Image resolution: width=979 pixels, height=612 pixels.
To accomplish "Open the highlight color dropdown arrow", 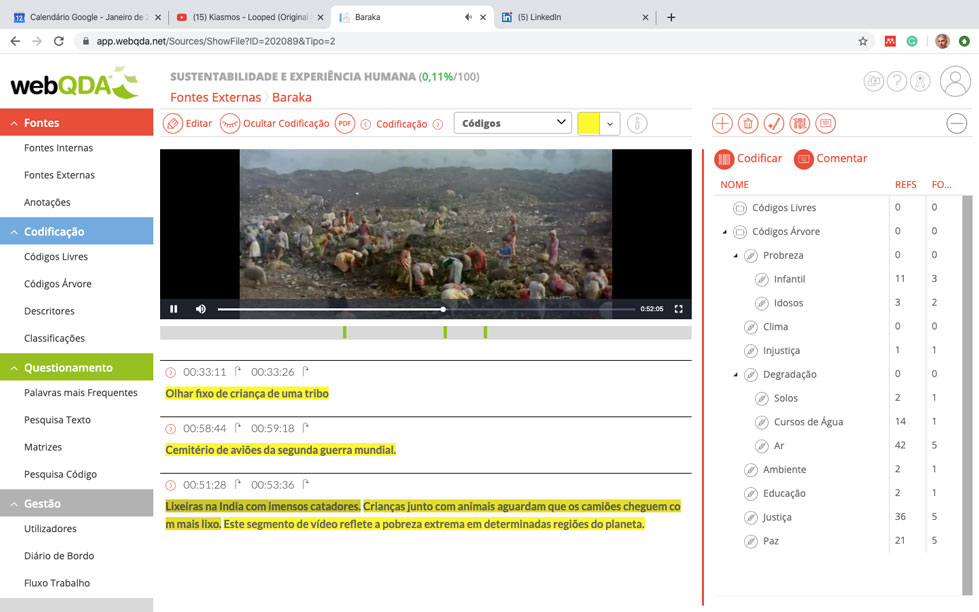I will (x=610, y=124).
